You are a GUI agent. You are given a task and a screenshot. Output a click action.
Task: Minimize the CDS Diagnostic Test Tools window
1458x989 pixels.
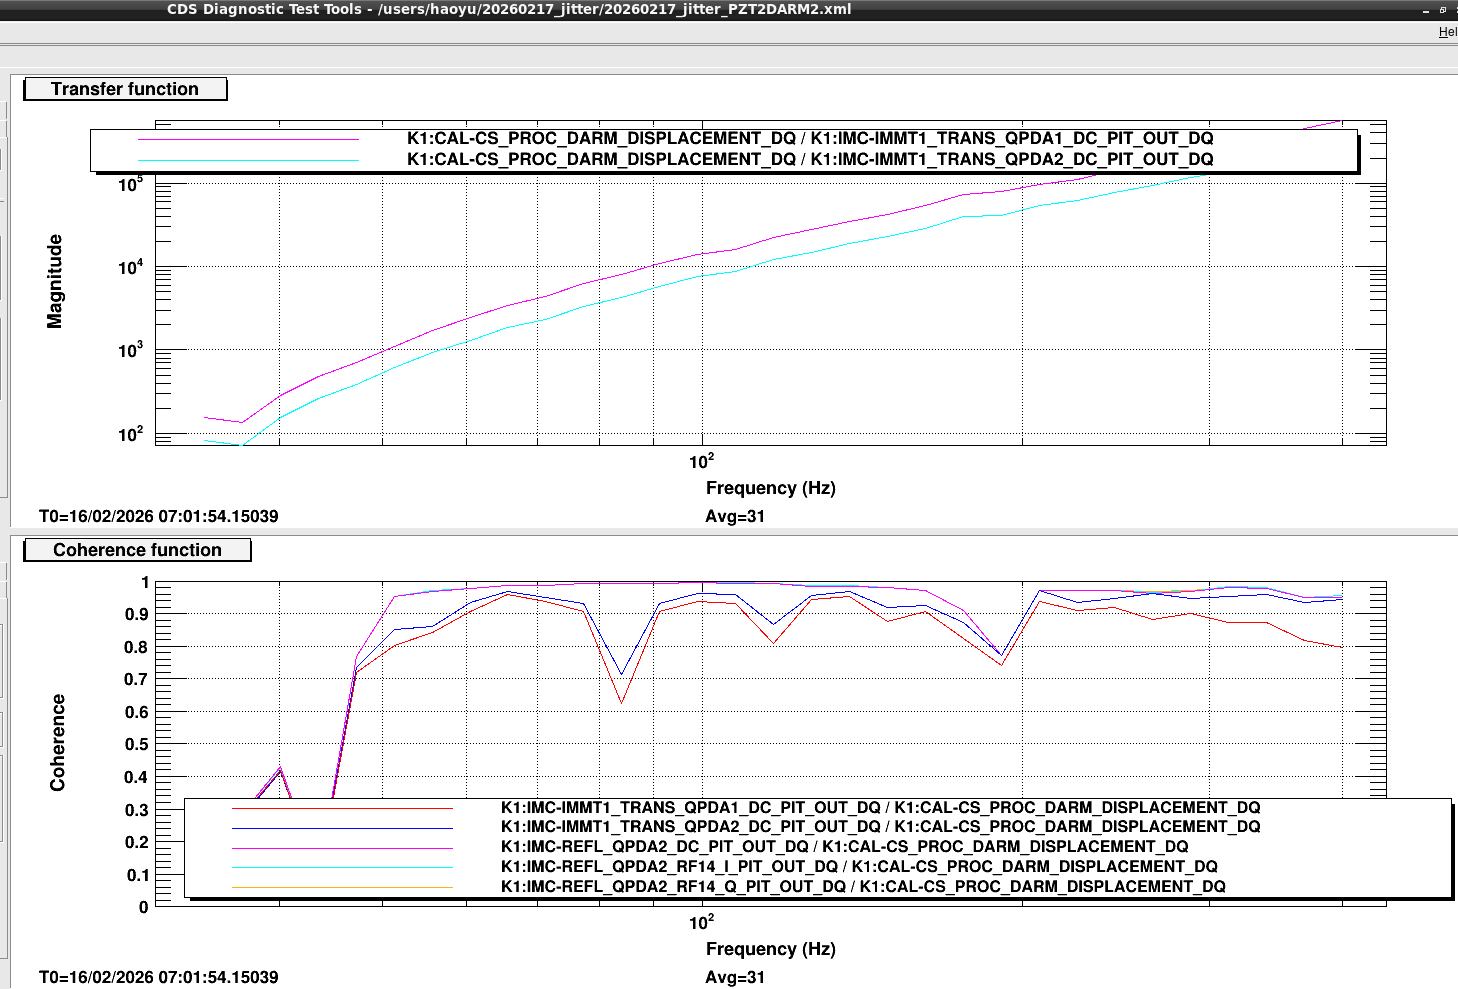coord(1426,10)
